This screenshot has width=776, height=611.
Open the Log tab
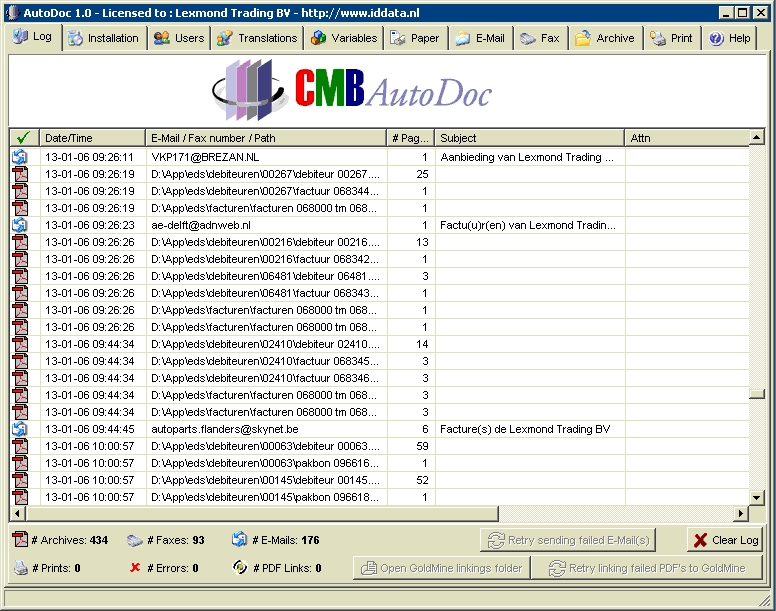(33, 37)
